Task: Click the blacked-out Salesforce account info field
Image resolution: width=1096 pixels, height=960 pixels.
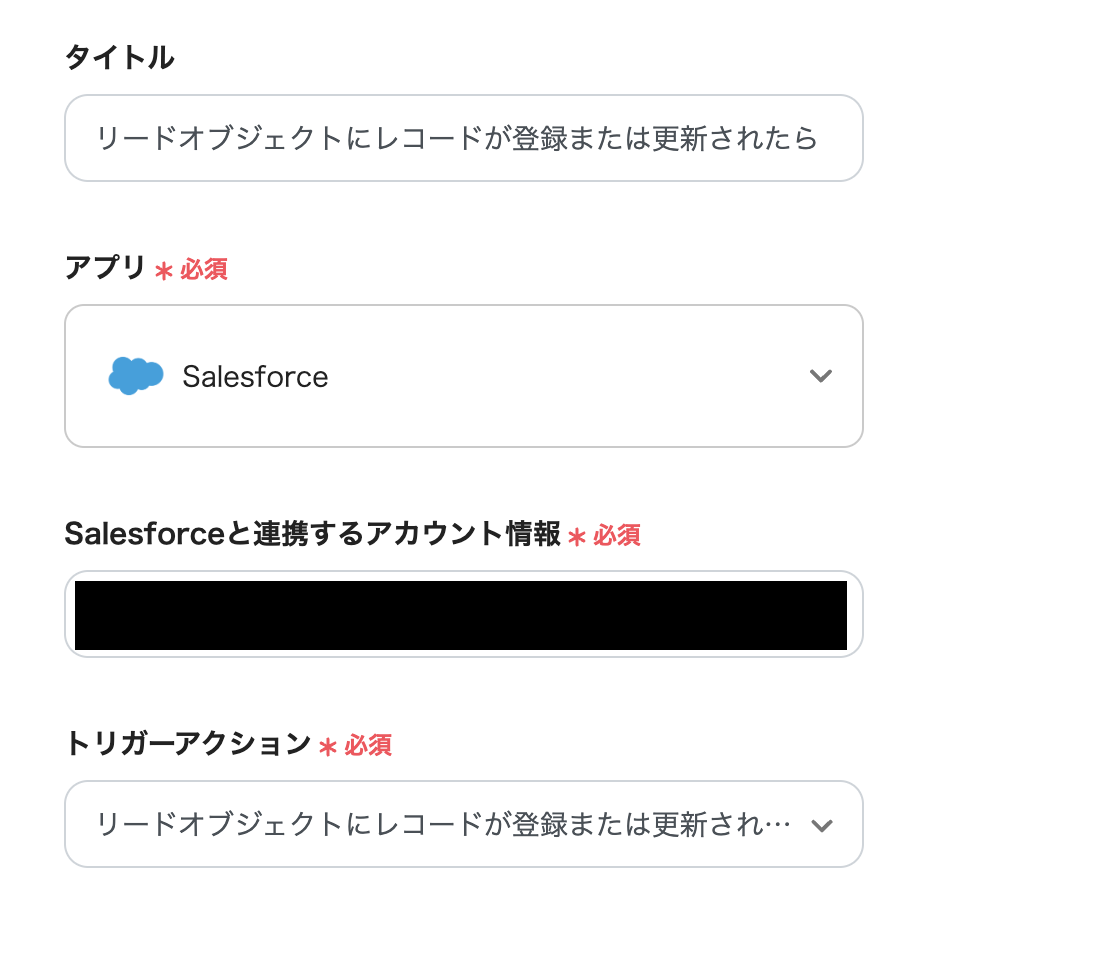Action: (x=461, y=615)
